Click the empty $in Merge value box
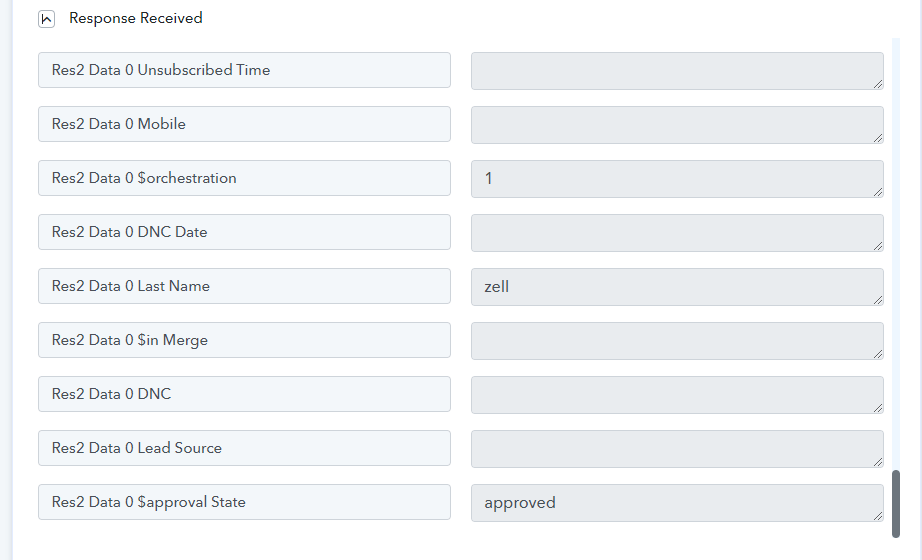Screen dimensions: 922x560 pos(677,341)
